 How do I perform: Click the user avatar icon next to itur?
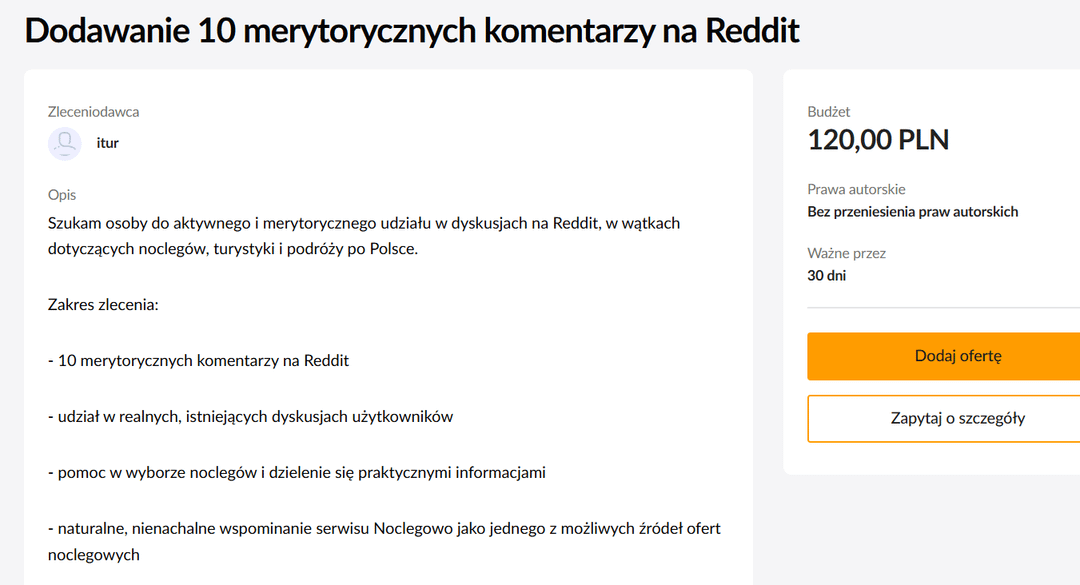tap(64, 143)
